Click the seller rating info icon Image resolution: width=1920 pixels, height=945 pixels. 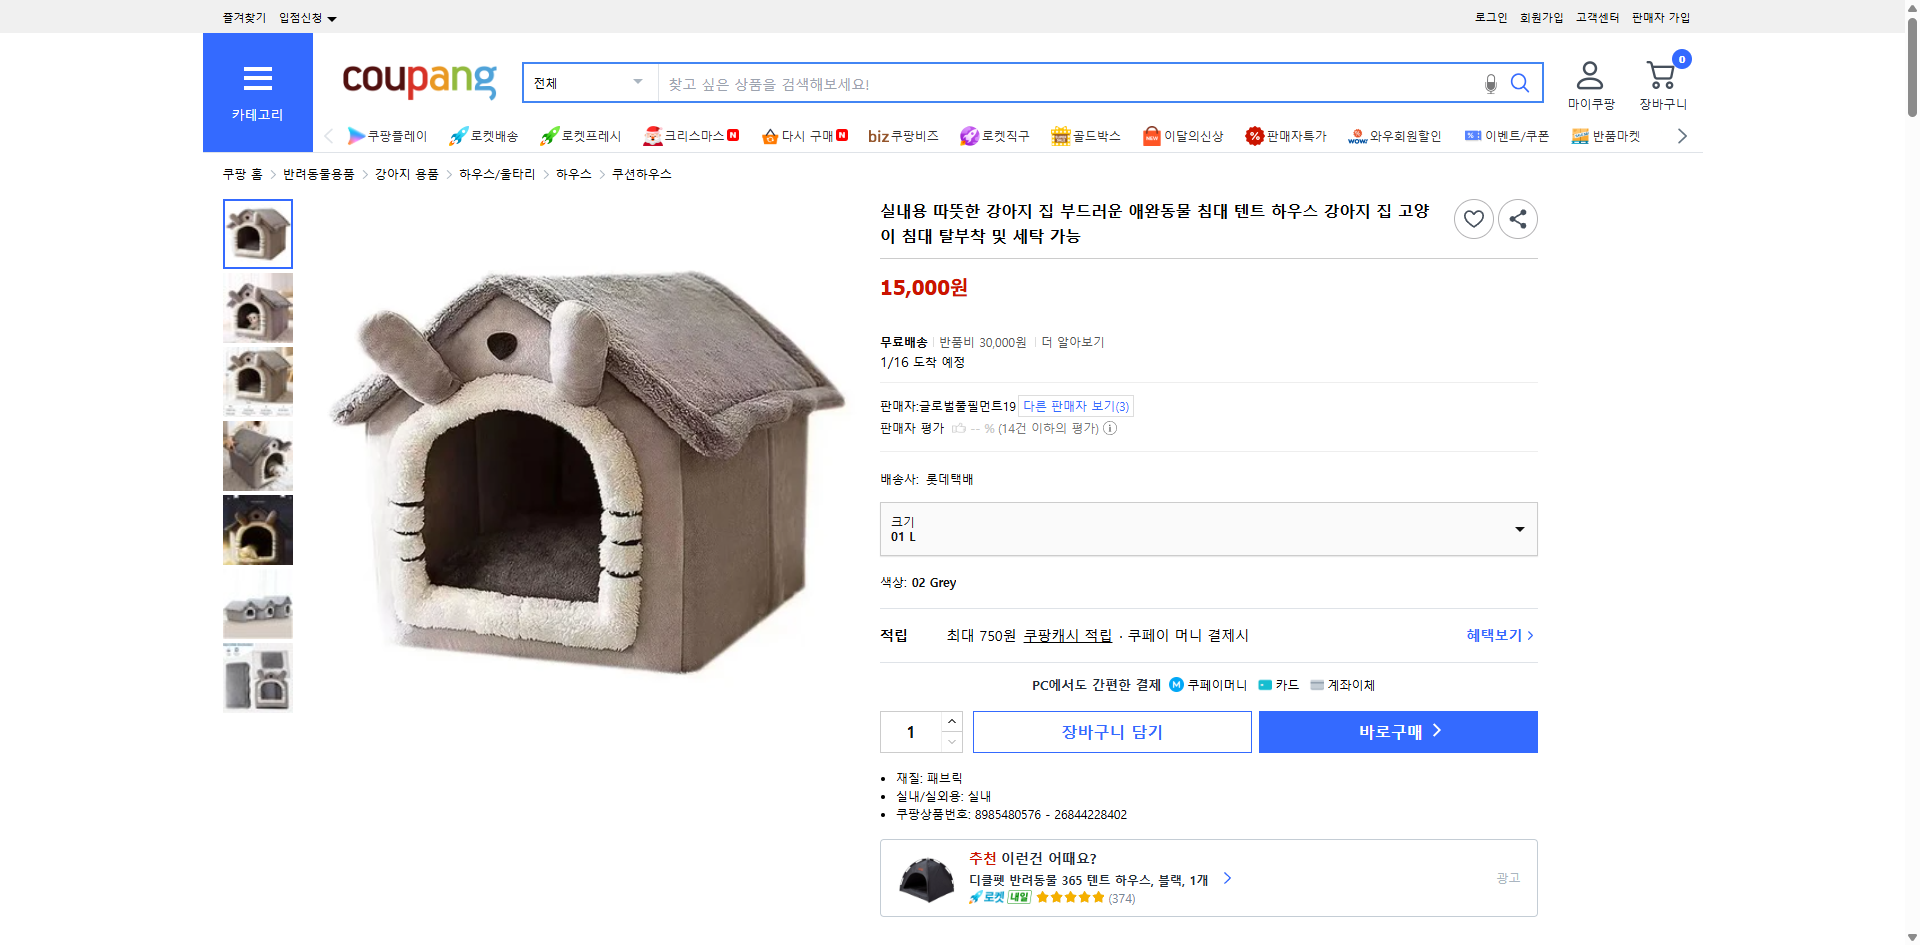[1109, 428]
